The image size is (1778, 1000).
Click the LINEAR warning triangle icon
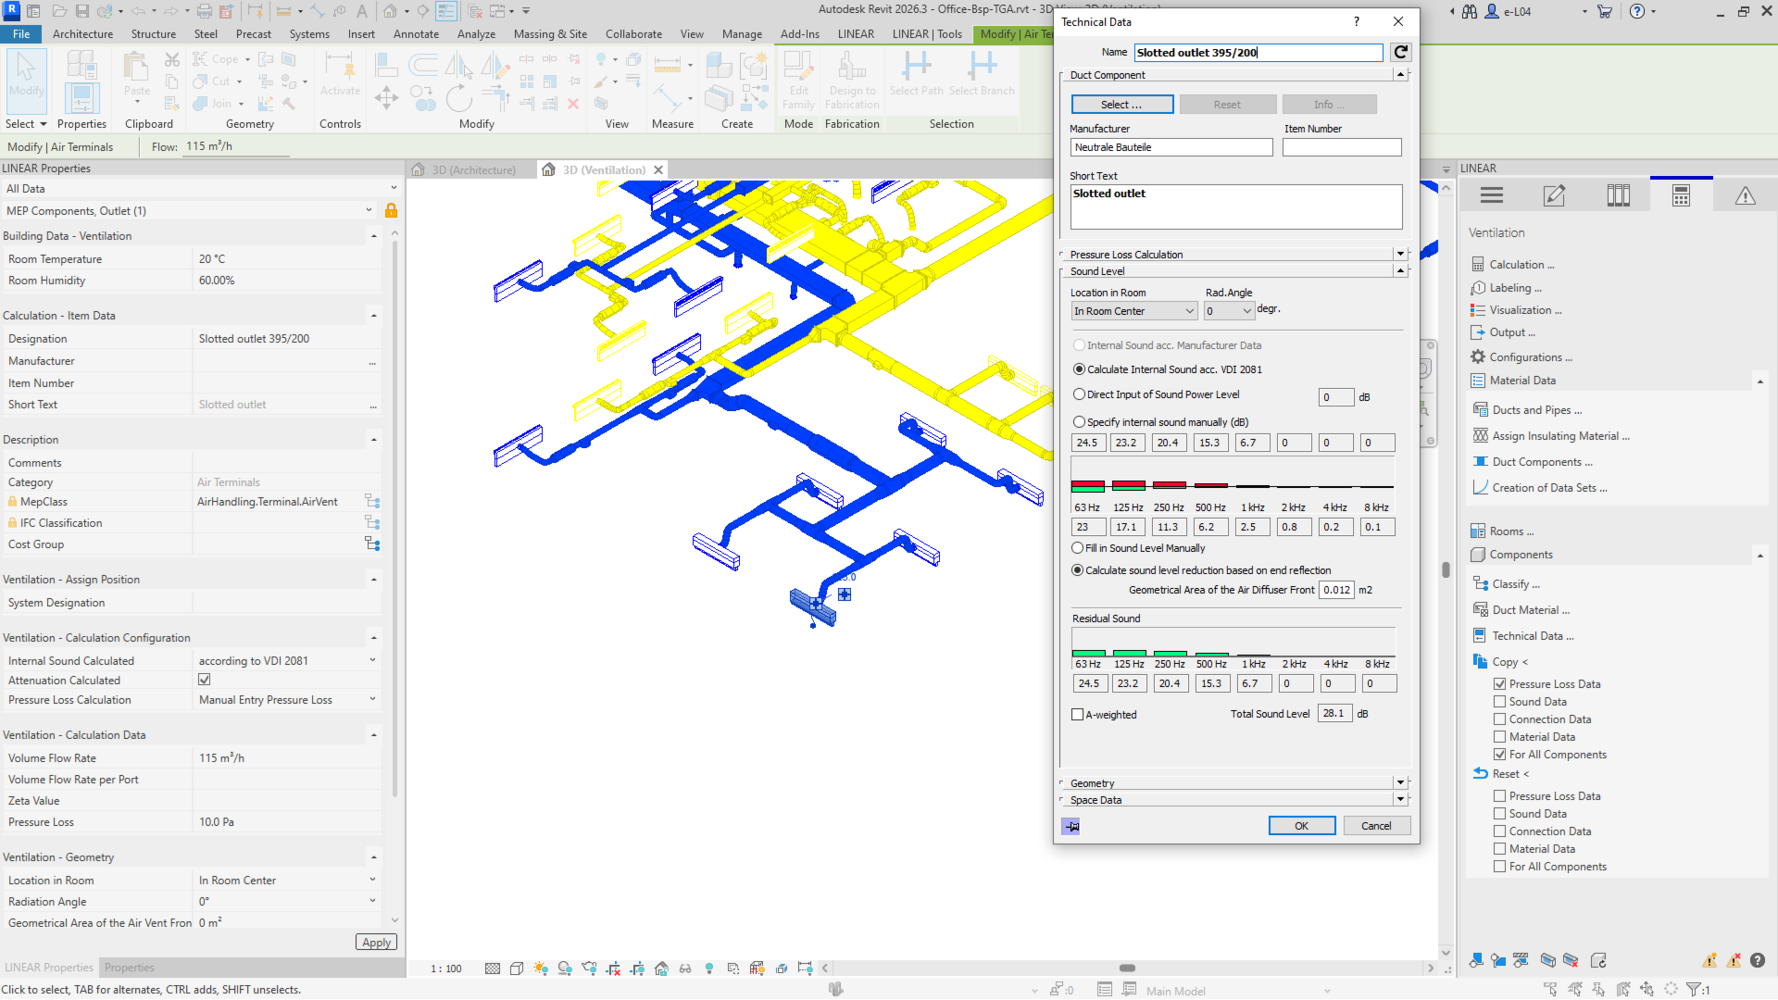1745,196
